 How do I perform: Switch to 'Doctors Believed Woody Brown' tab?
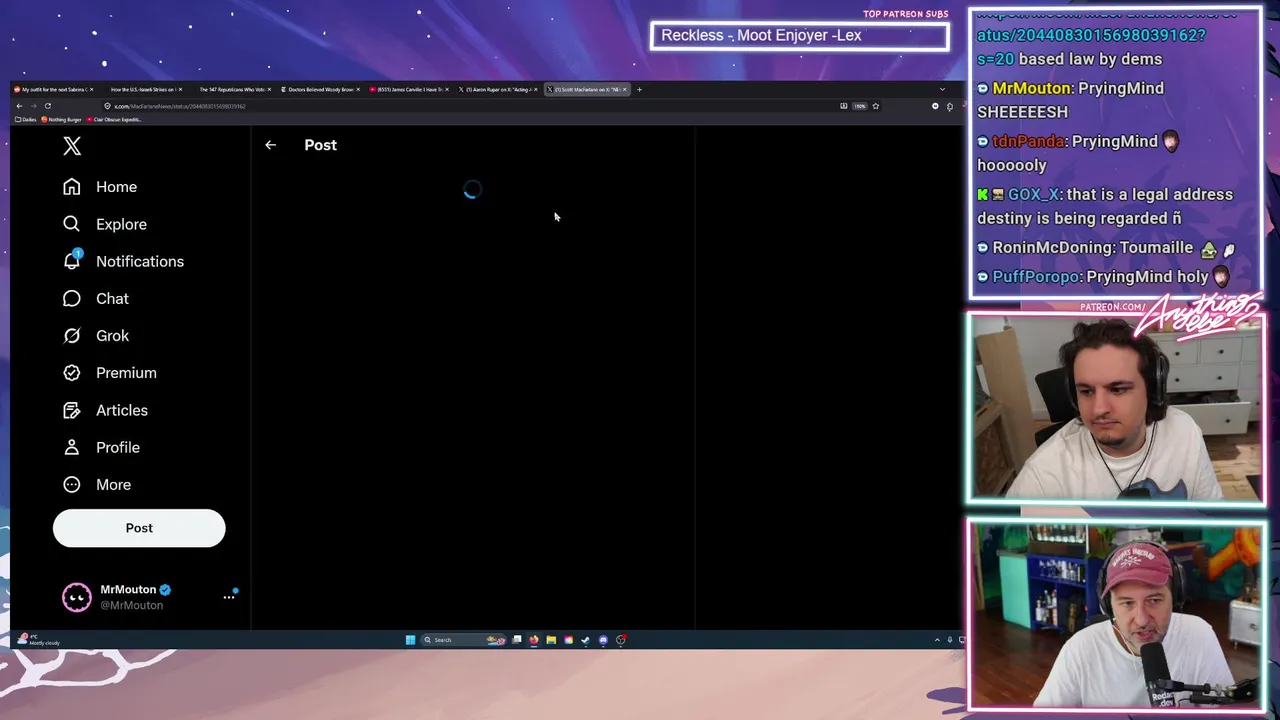318,89
